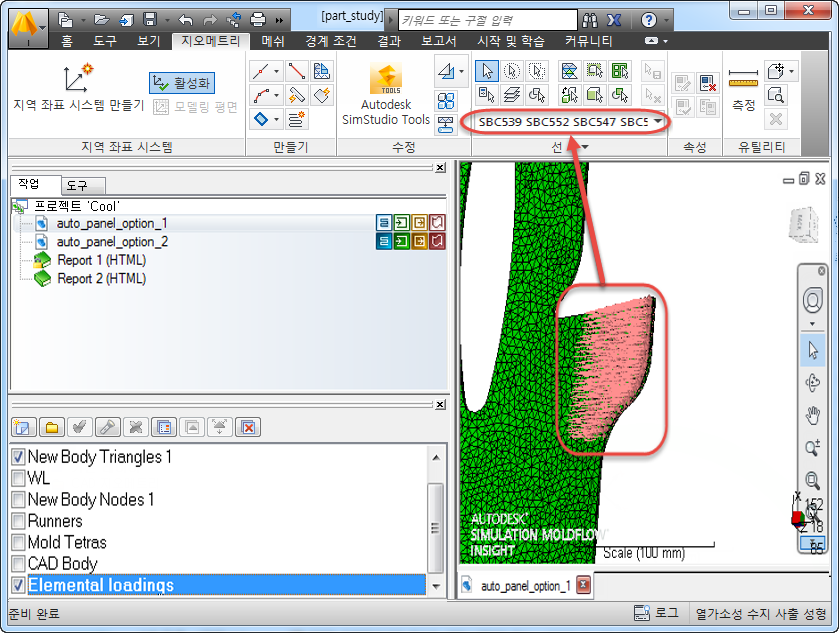Image resolution: width=839 pixels, height=633 pixels.
Task: Check the WL layer checkbox
Action: point(18,478)
